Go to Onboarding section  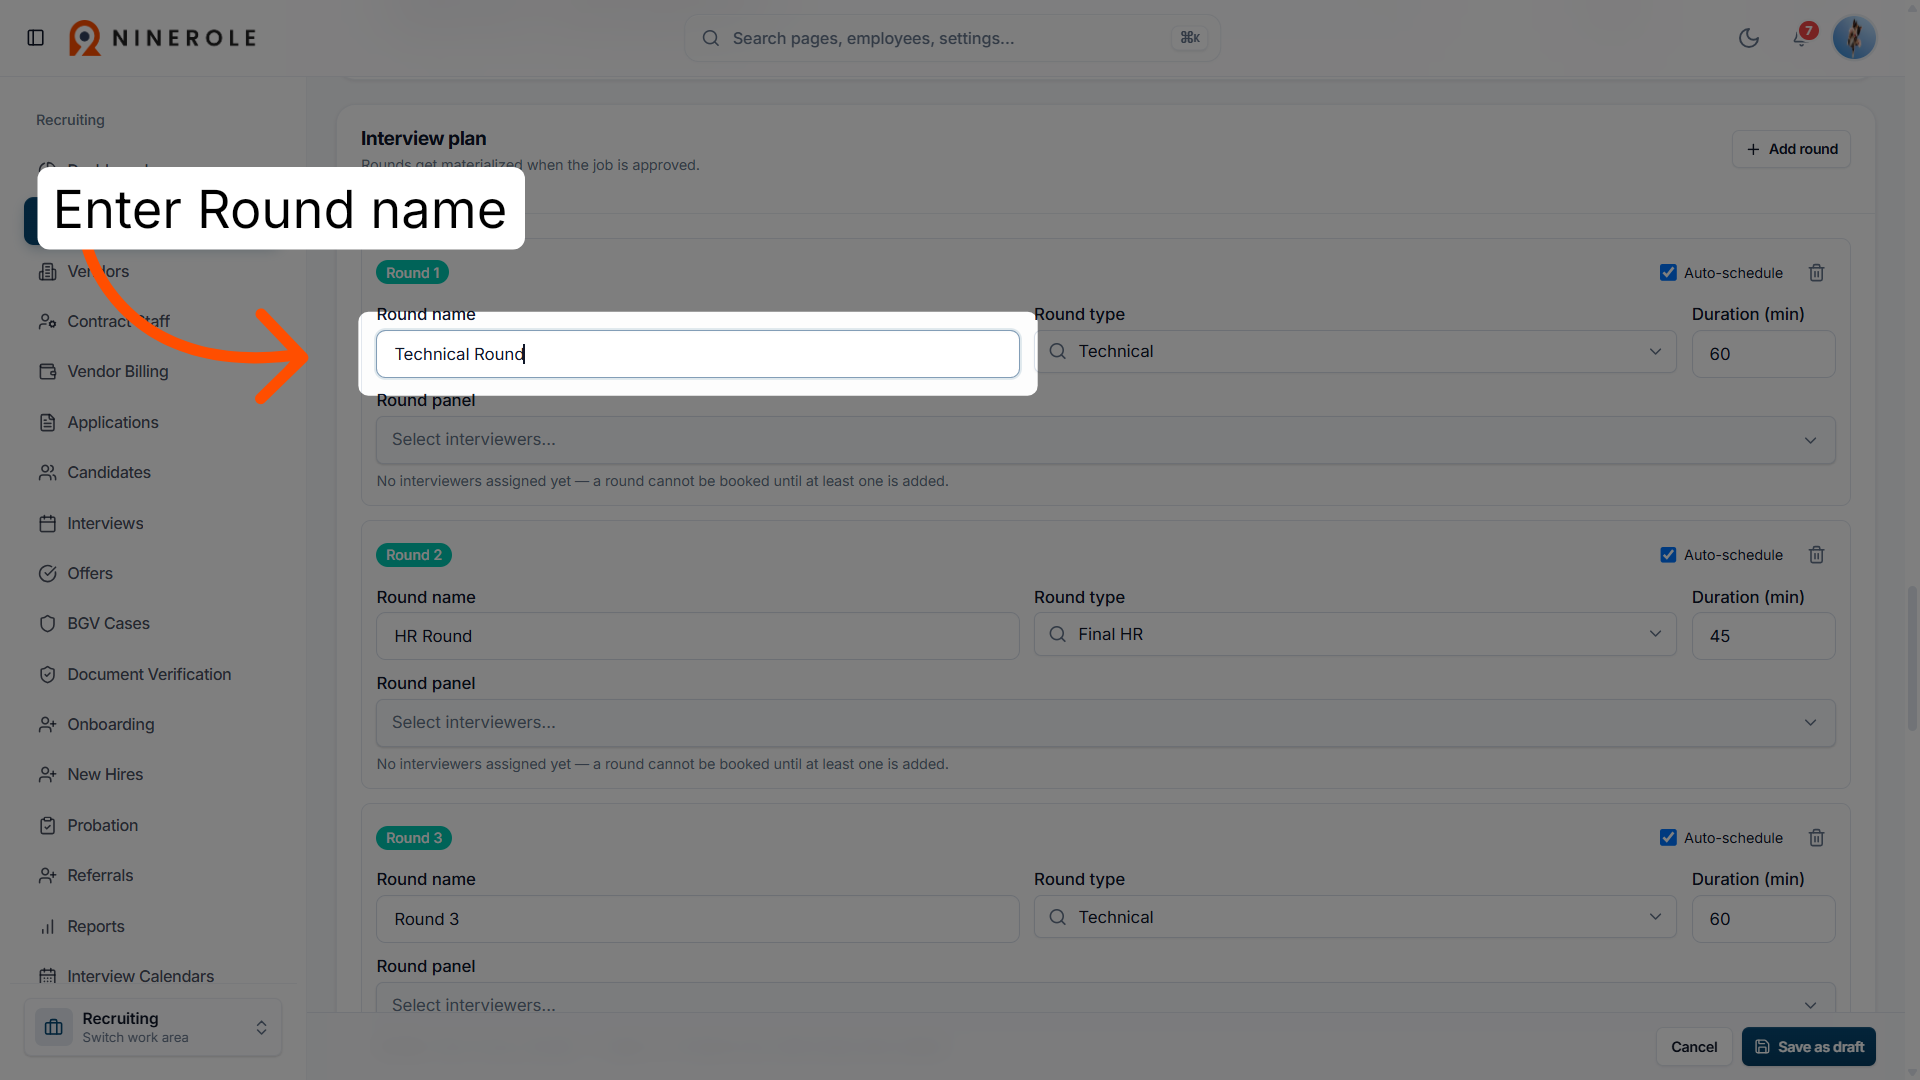(111, 724)
